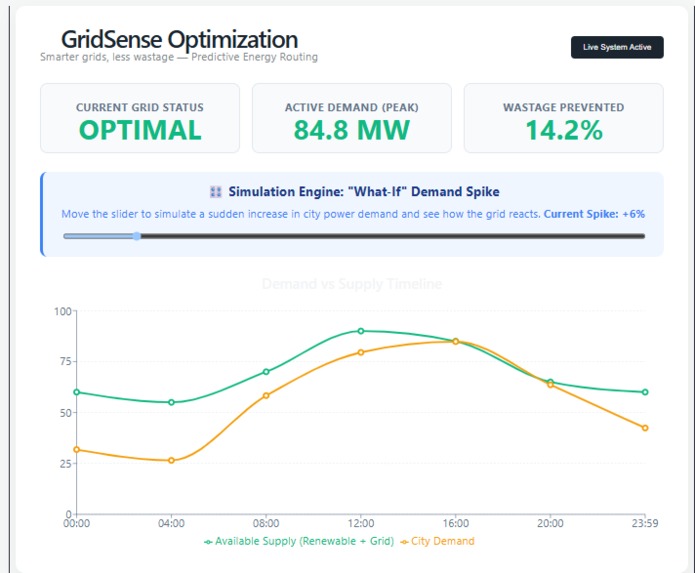Click the green supply point at 08:00
This screenshot has height=573, width=695.
(x=266, y=372)
